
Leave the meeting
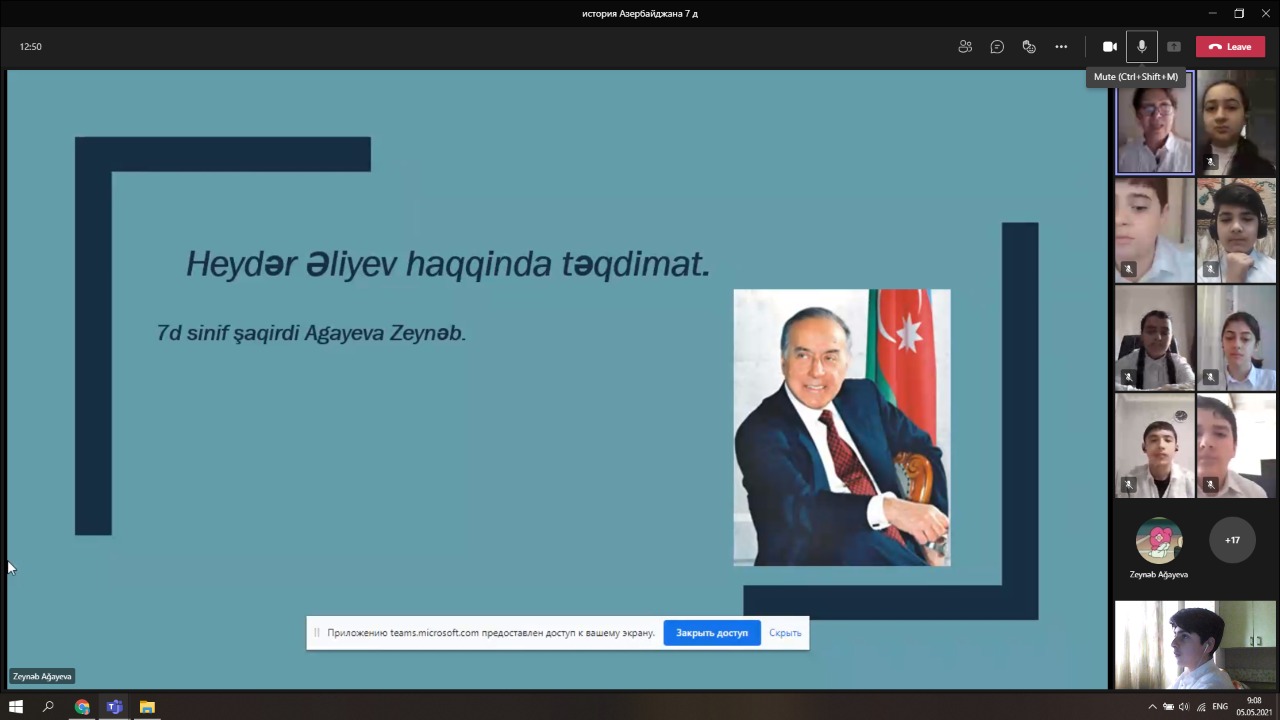click(1230, 47)
